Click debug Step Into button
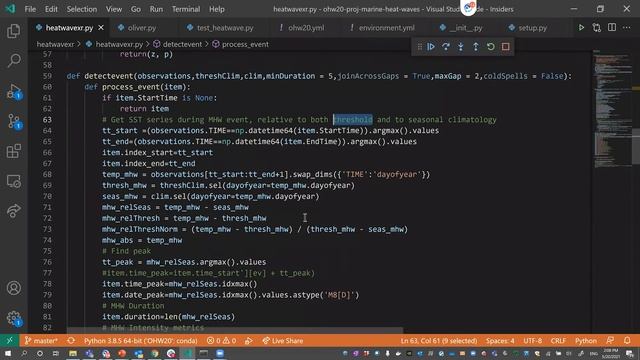Viewport: 640px width, 360px height. [461, 47]
